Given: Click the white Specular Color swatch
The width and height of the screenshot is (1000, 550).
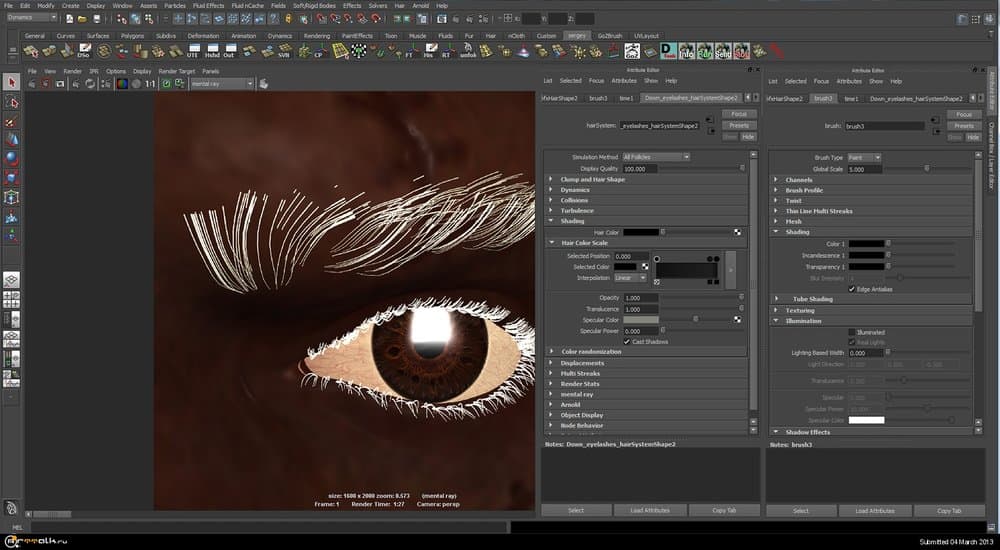Looking at the screenshot, I should pyautogui.click(x=866, y=420).
